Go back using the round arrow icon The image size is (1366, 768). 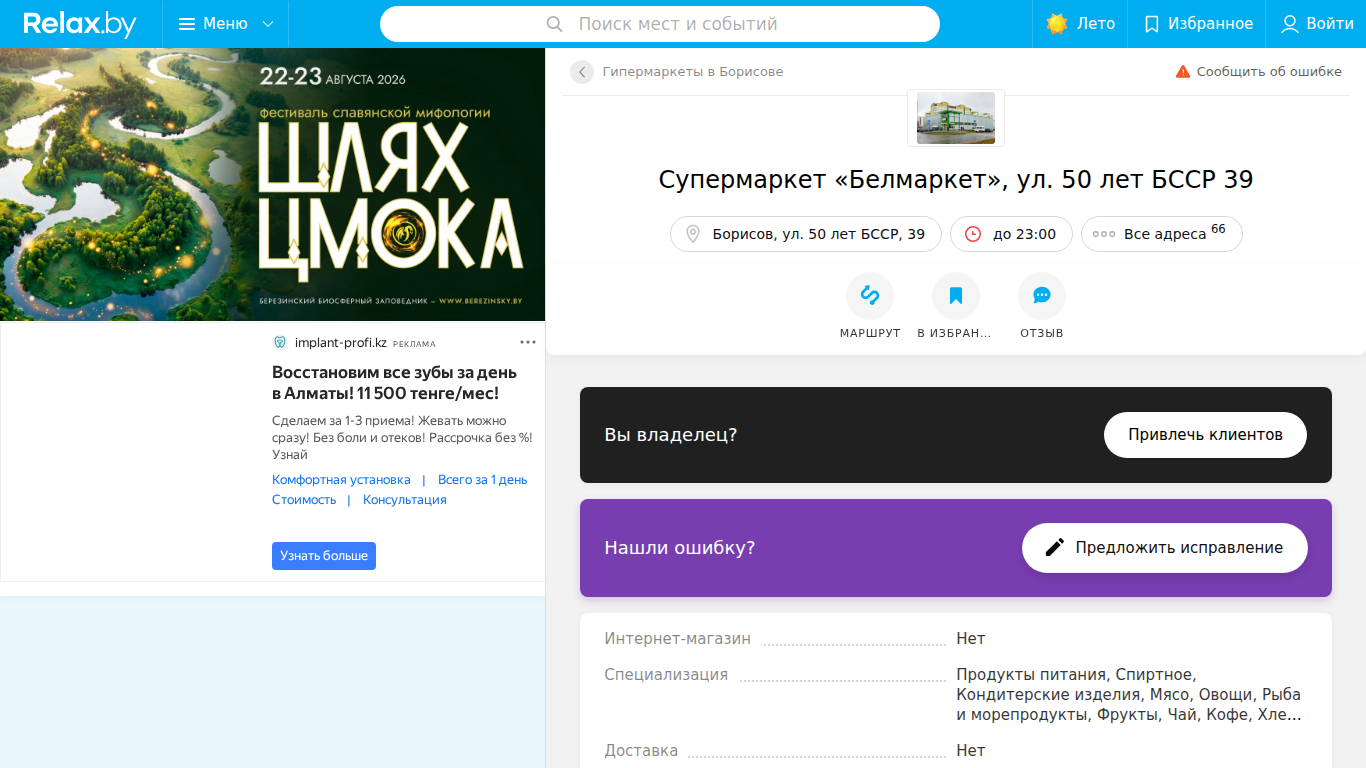(x=582, y=72)
